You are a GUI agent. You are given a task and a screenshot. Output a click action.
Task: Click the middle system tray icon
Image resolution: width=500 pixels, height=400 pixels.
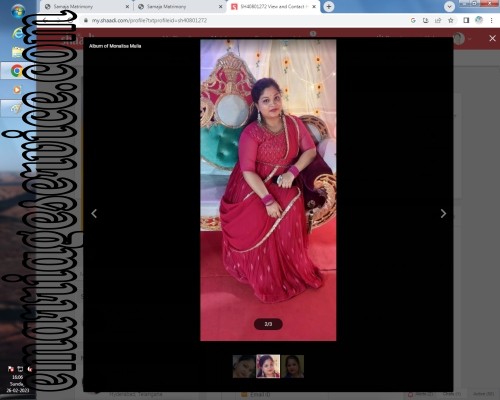(20, 369)
